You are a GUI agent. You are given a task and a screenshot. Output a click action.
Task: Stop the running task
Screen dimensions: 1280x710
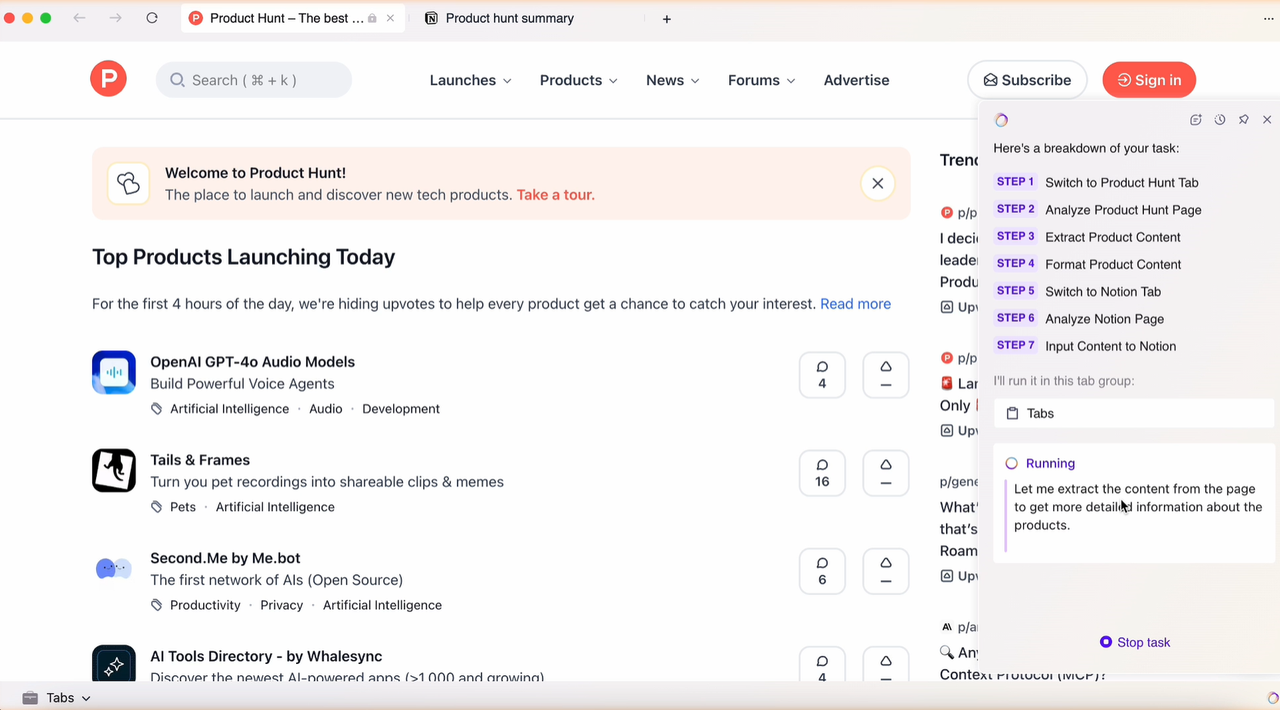click(x=1135, y=642)
